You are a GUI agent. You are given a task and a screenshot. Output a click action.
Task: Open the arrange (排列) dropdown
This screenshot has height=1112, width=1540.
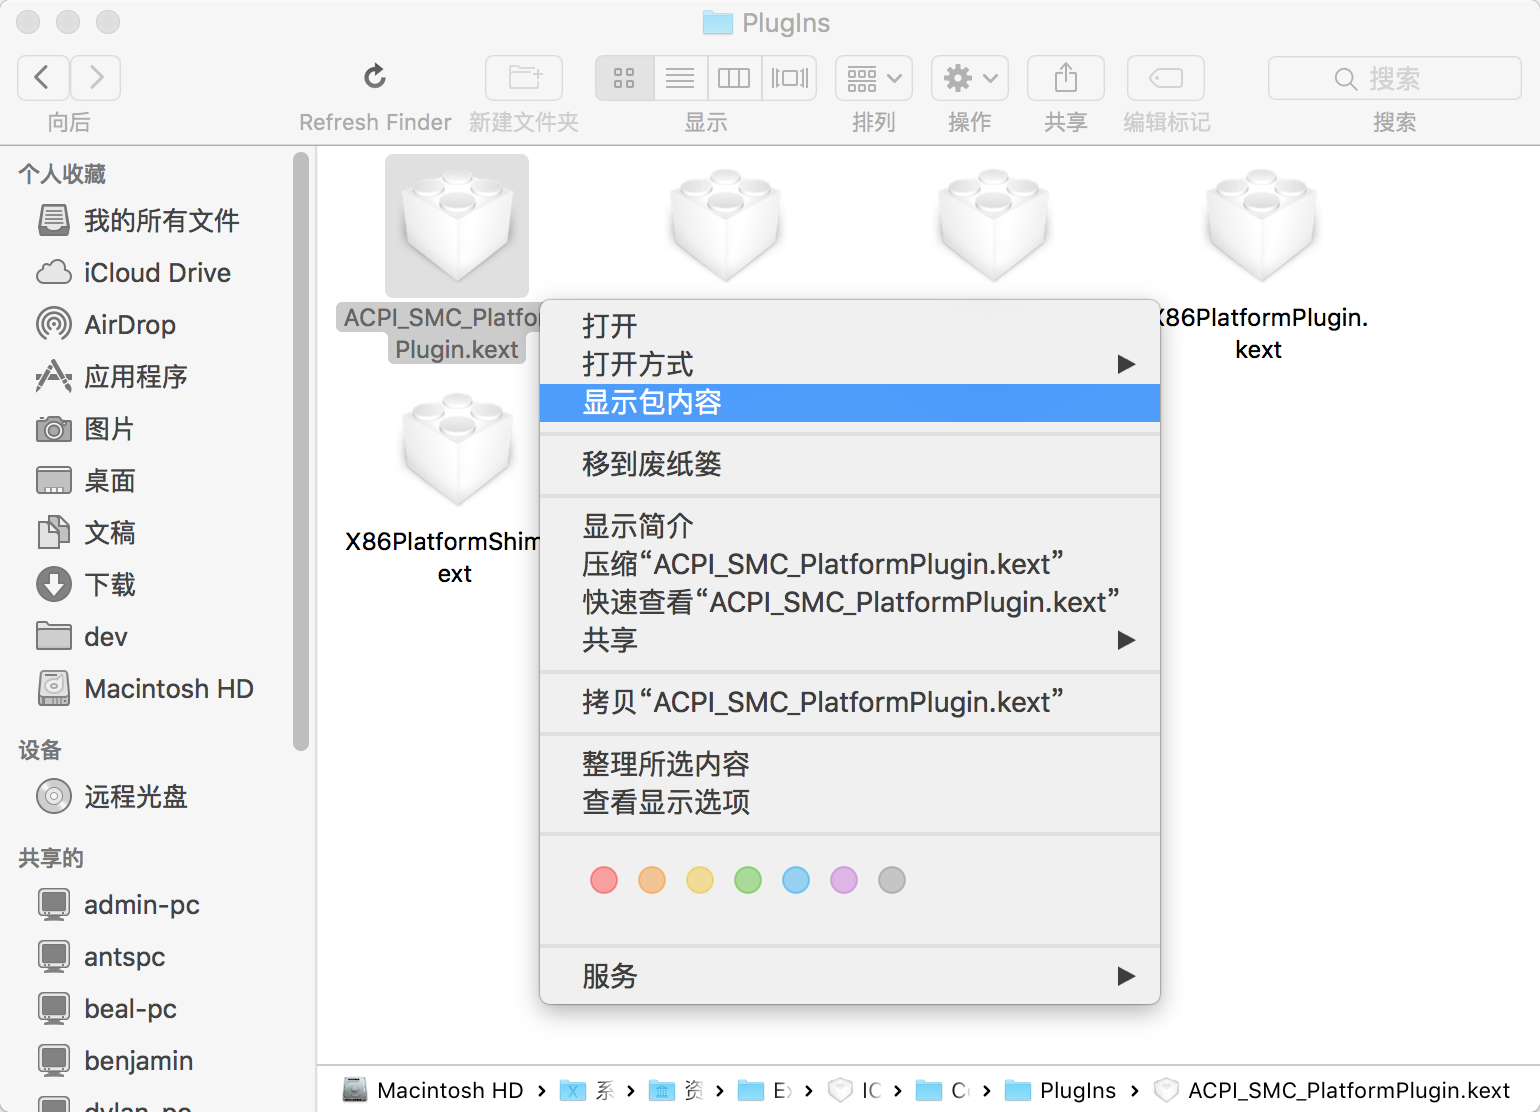[x=874, y=78]
